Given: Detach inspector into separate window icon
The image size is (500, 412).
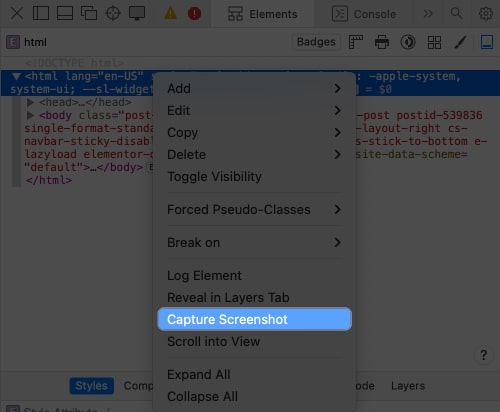Looking at the screenshot, I should (89, 14).
